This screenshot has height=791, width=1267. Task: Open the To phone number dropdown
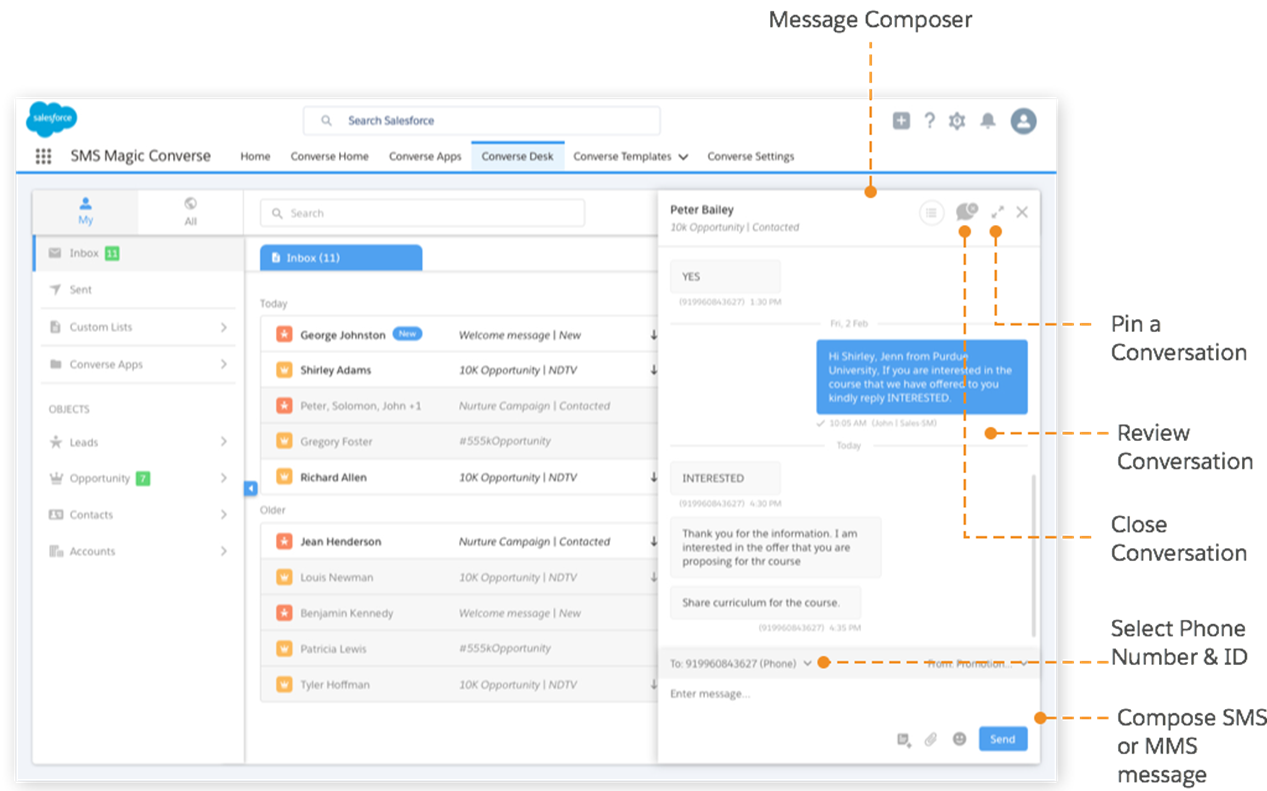pos(807,663)
